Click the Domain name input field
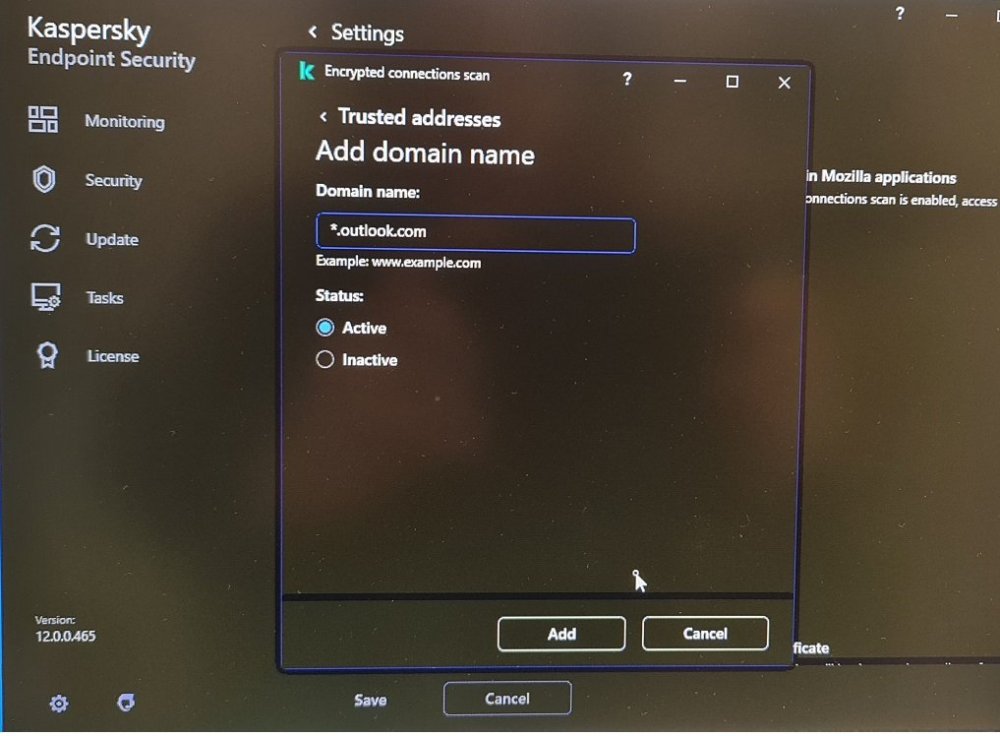 476,233
